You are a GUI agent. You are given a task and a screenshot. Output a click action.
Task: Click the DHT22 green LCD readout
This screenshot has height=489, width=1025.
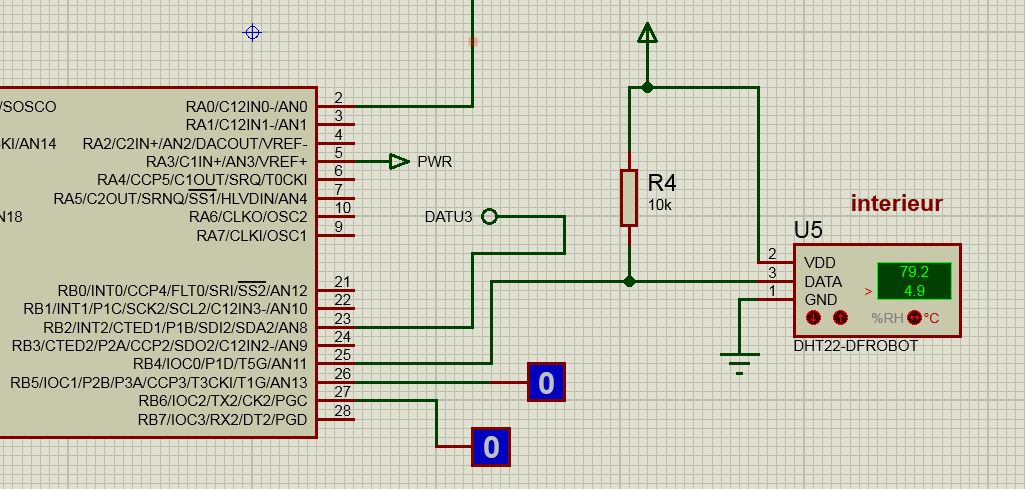point(912,281)
